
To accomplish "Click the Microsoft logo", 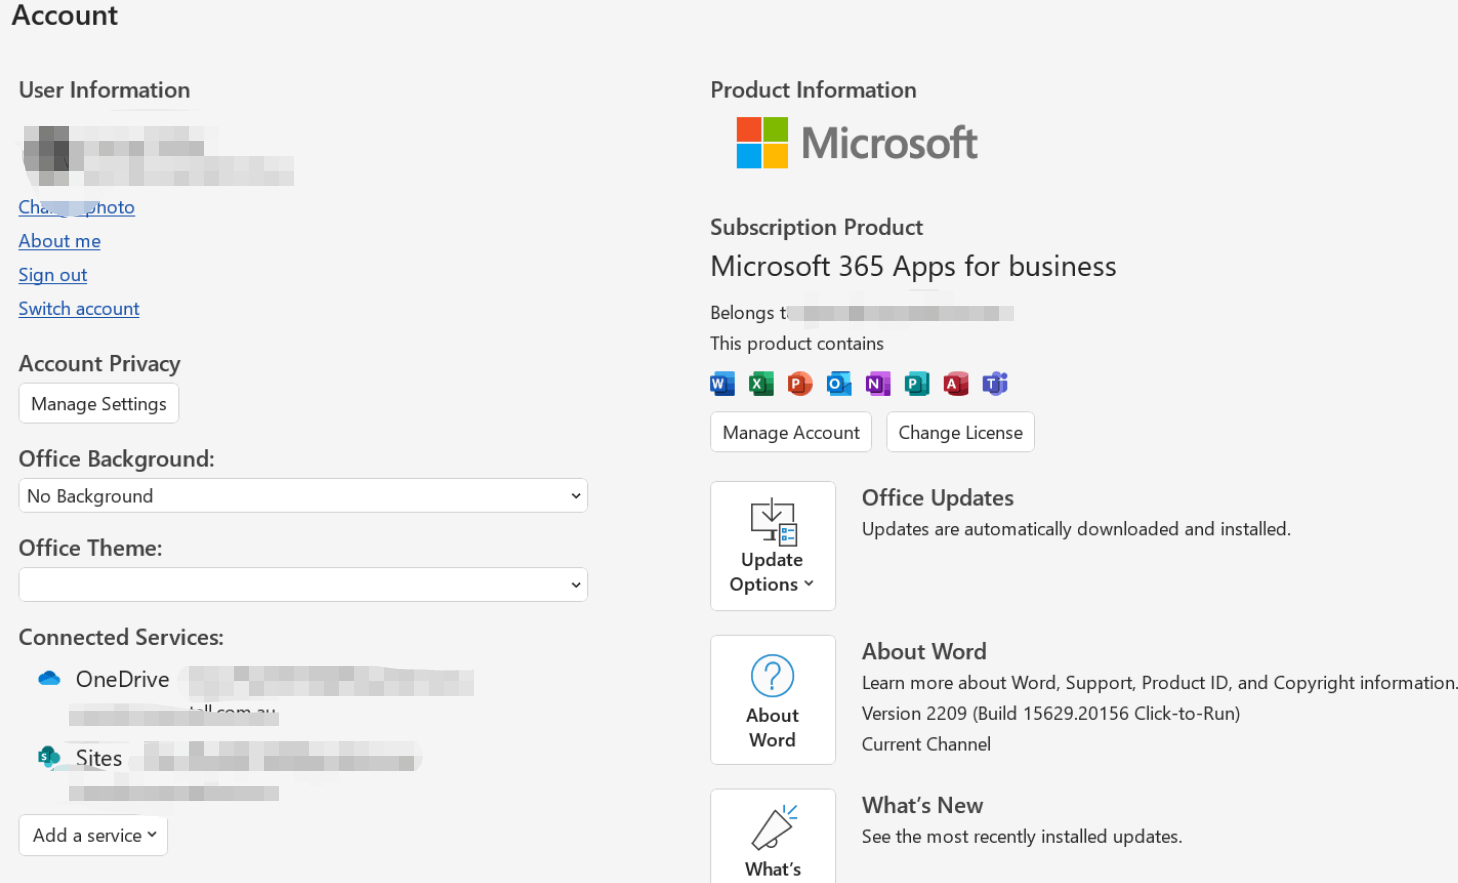I will [x=857, y=143].
